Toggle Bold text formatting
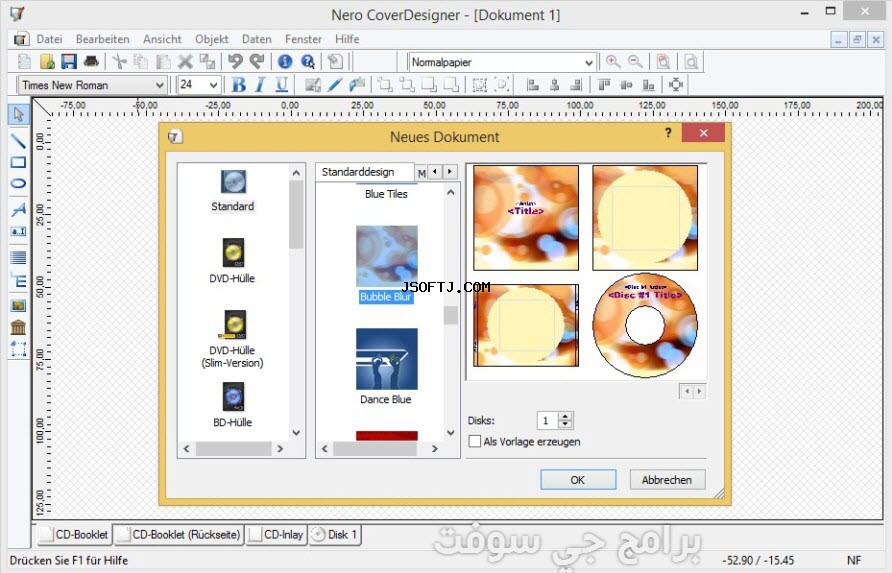This screenshot has height=573, width=892. [238, 85]
